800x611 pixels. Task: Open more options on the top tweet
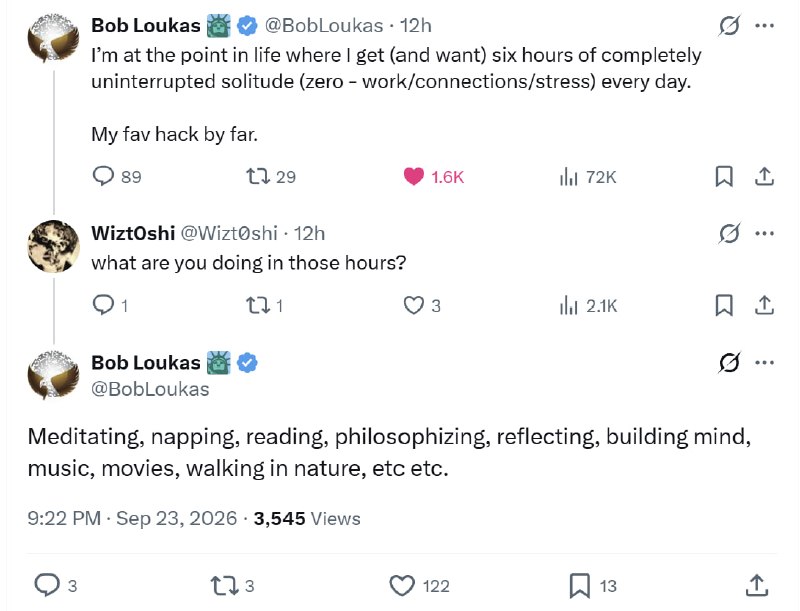click(x=764, y=26)
